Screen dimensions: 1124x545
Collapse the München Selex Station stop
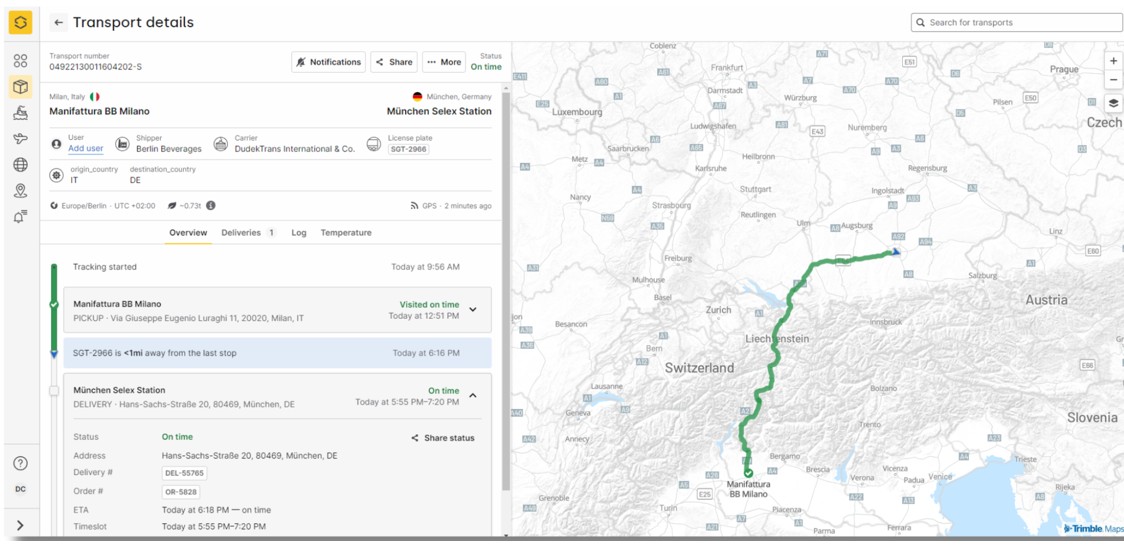tap(473, 395)
